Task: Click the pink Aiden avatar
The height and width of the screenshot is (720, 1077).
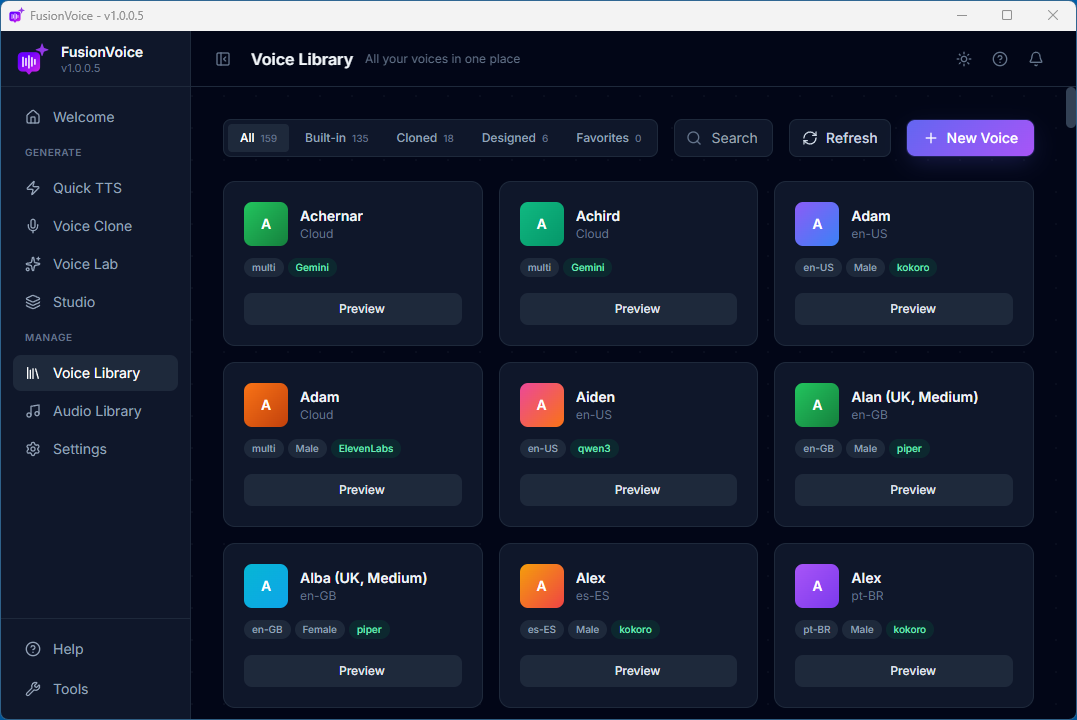Action: coord(541,405)
